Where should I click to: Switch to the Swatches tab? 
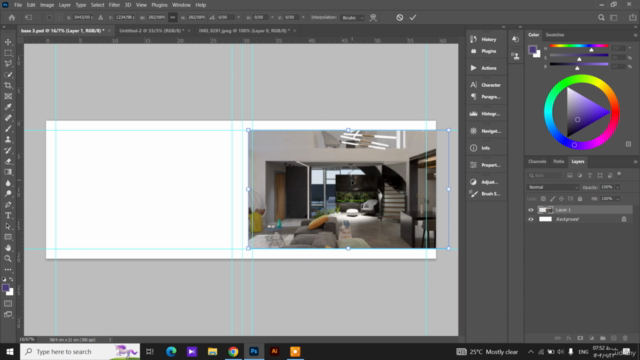(555, 35)
